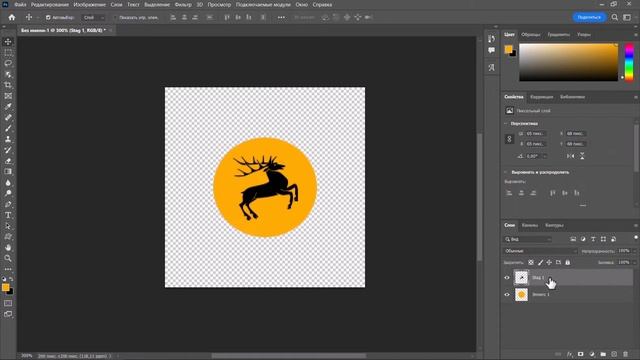
Task: Click the Поделиться share button
Action: click(589, 17)
